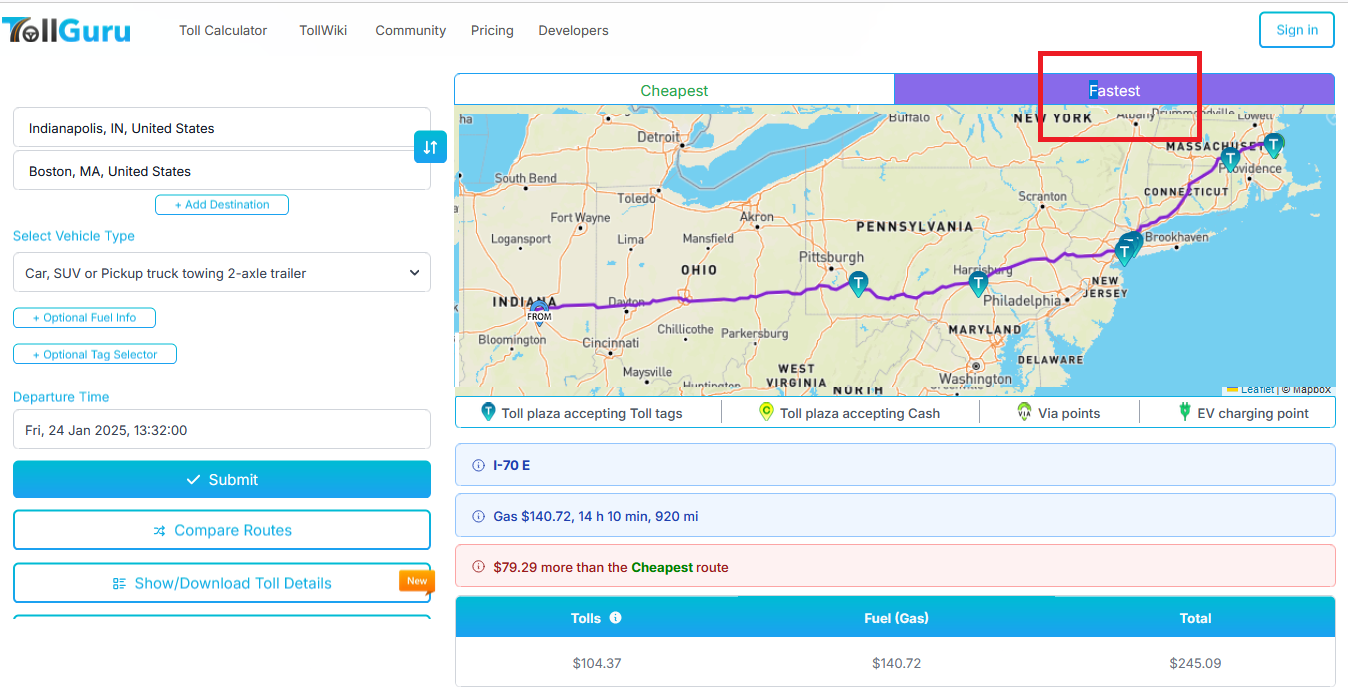This screenshot has width=1348, height=690.
Task: Click the Add Destination button
Action: 222,205
